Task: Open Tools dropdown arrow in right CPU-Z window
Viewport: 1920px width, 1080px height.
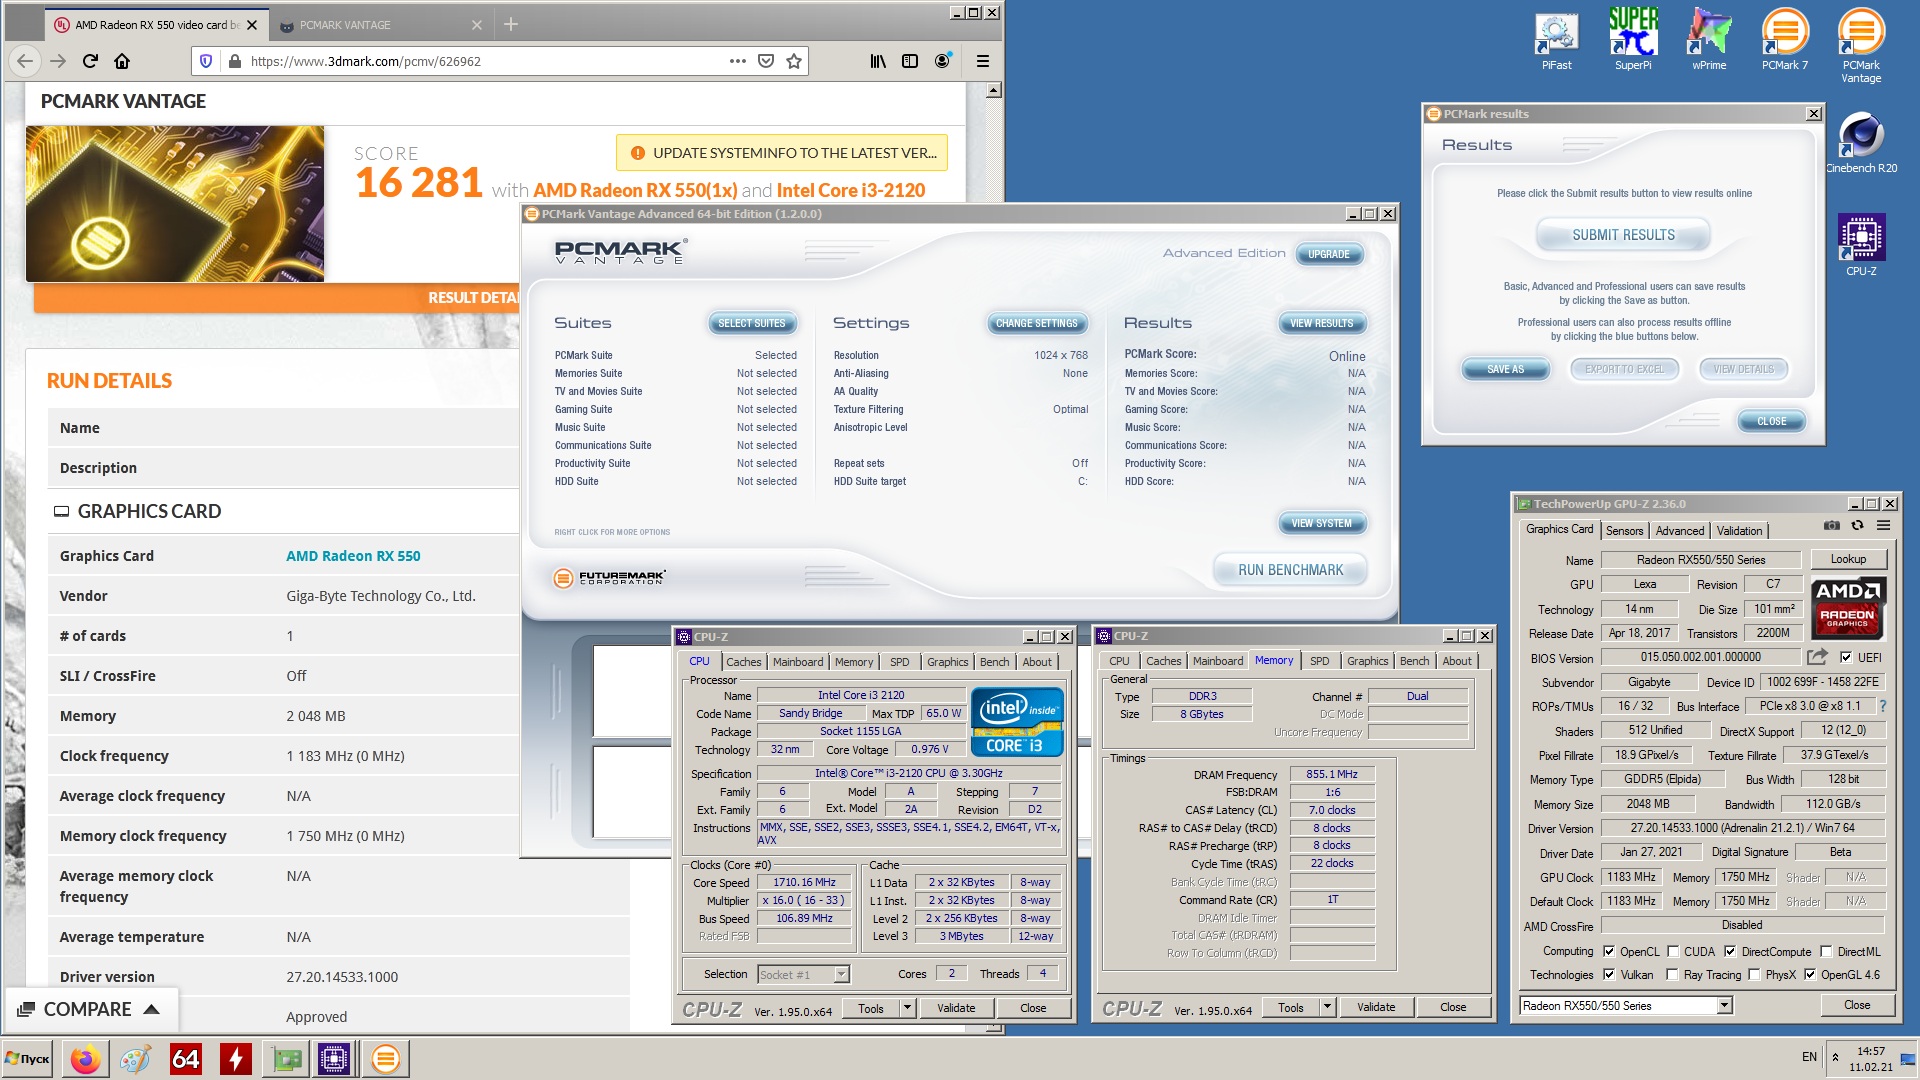Action: click(1327, 1007)
